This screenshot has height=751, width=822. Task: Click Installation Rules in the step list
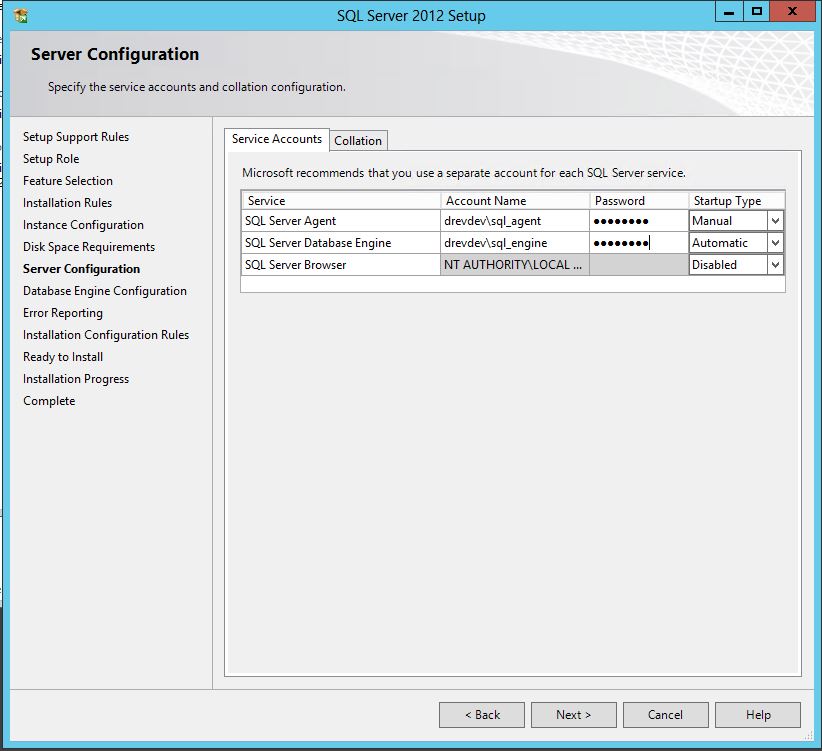[67, 203]
